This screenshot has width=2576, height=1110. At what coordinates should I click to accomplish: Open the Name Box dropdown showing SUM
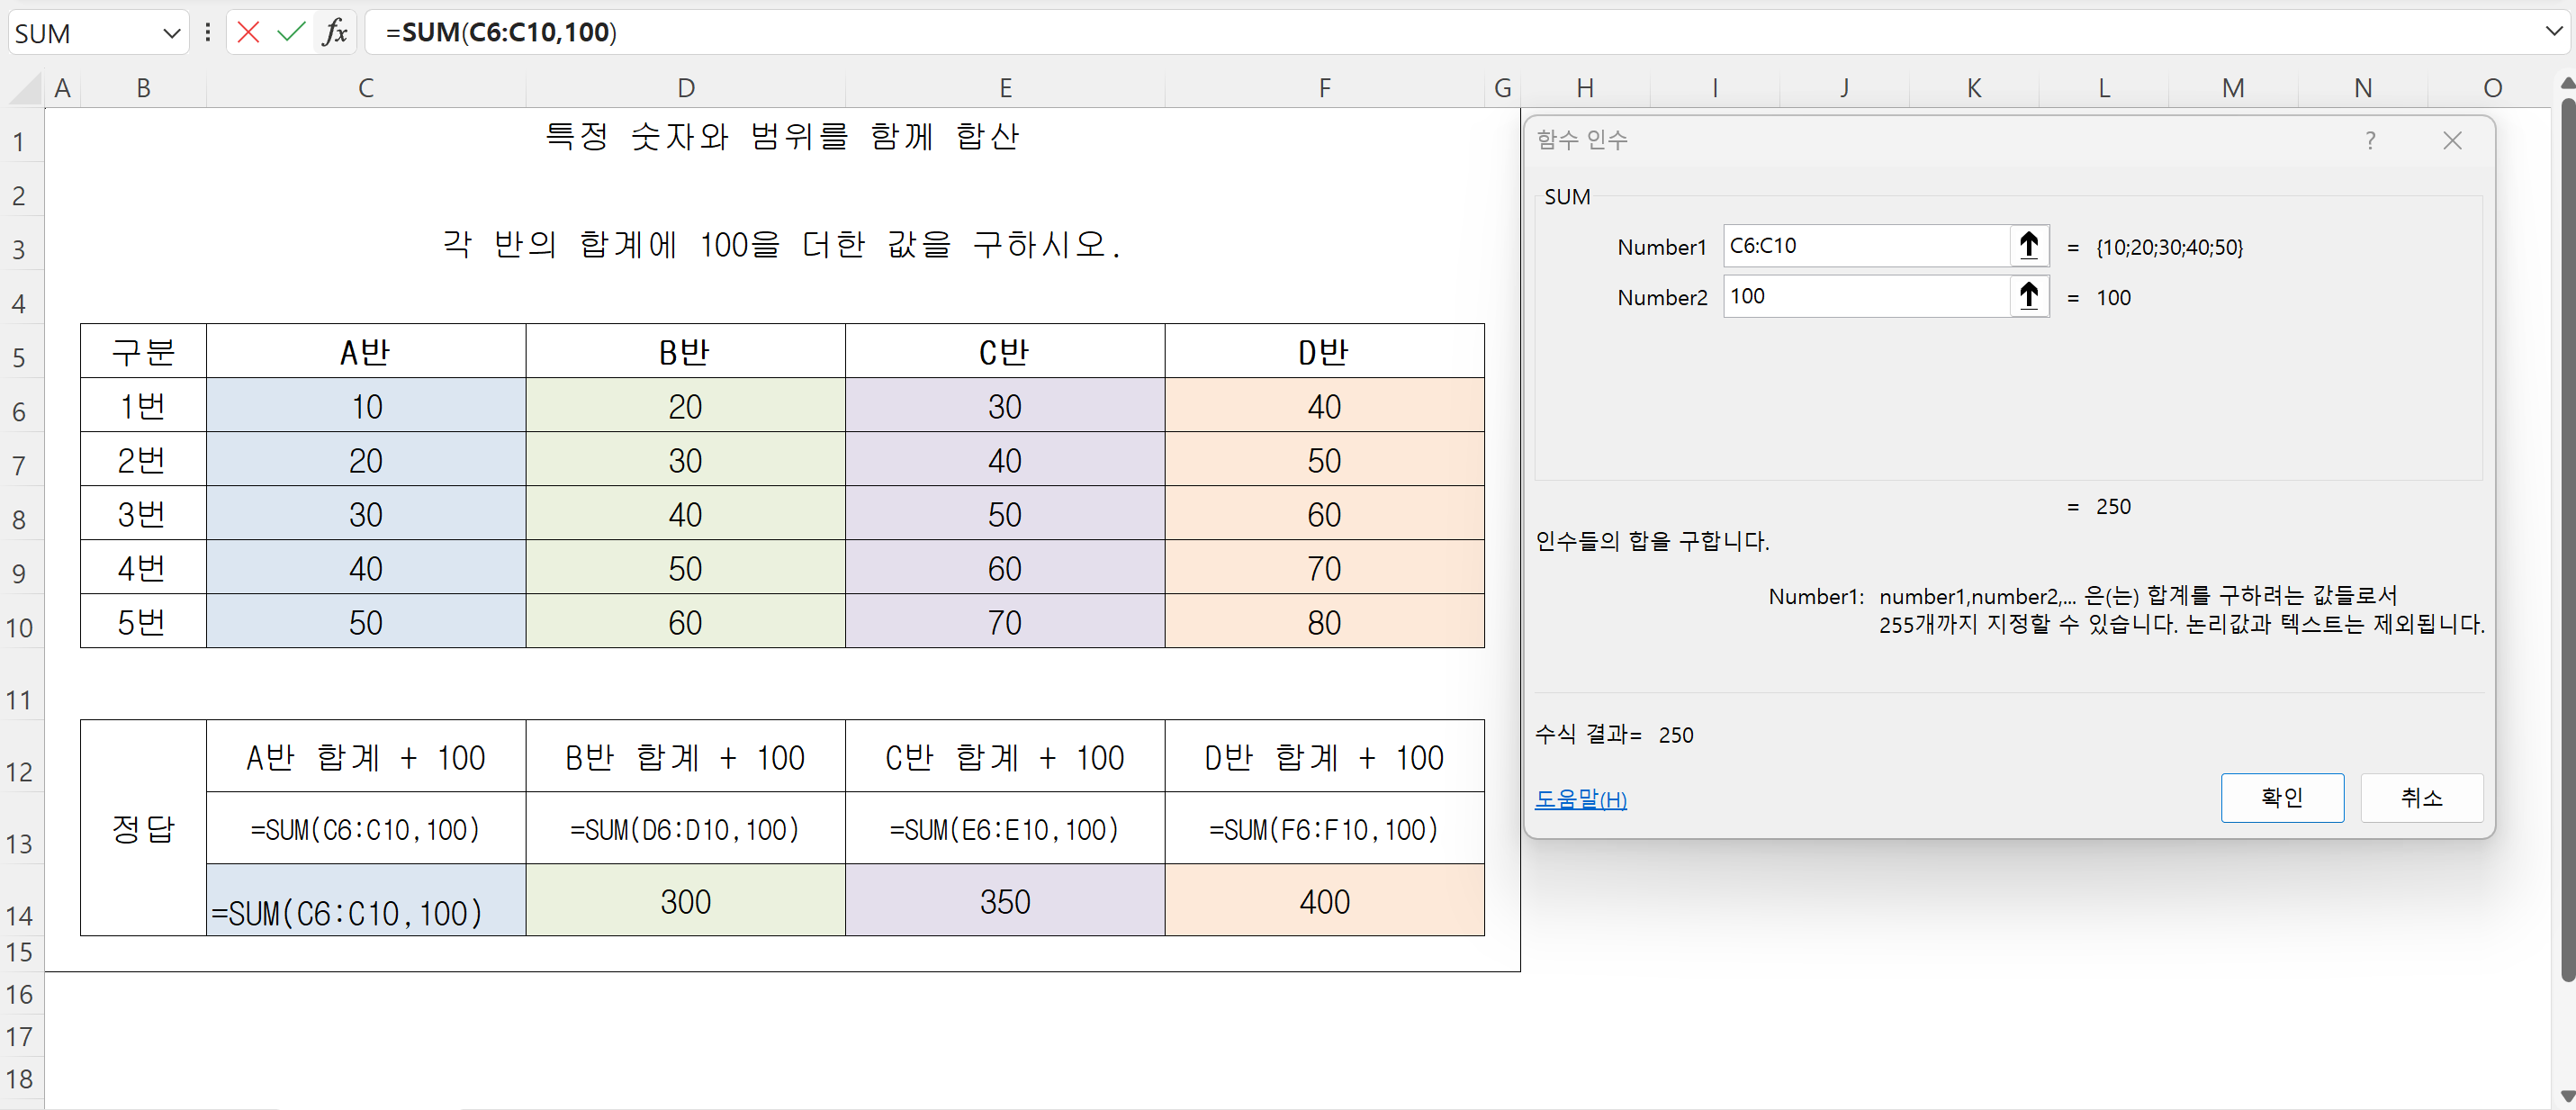pyautogui.click(x=171, y=33)
